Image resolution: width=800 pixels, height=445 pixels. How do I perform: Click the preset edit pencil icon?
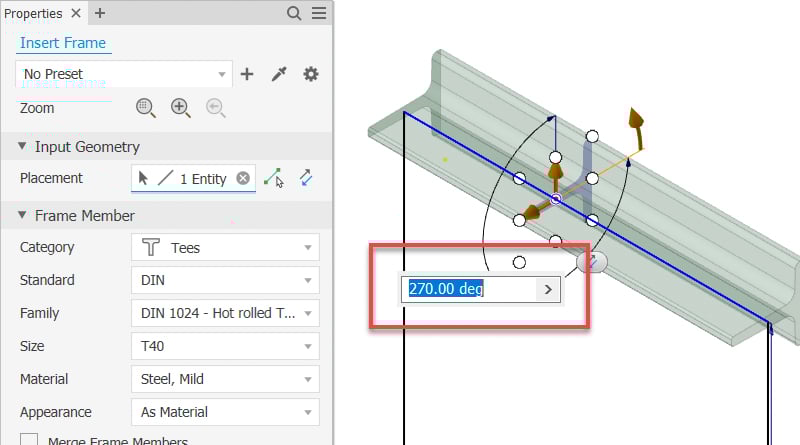(x=279, y=74)
